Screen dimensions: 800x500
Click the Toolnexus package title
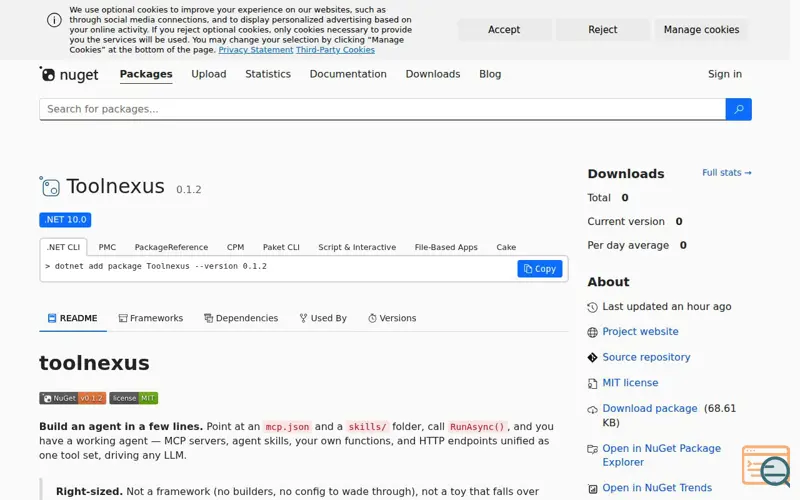(x=115, y=186)
